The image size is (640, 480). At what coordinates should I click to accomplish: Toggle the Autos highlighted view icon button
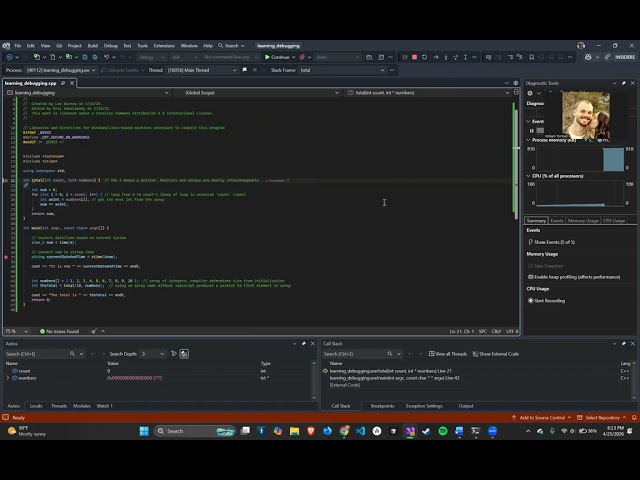pos(184,354)
